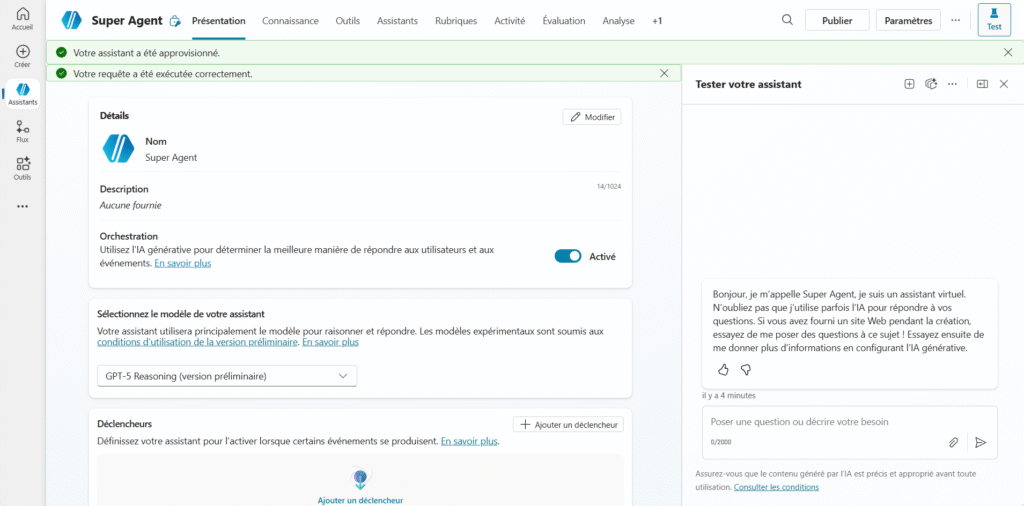Click the chat question input field

tap(820, 422)
